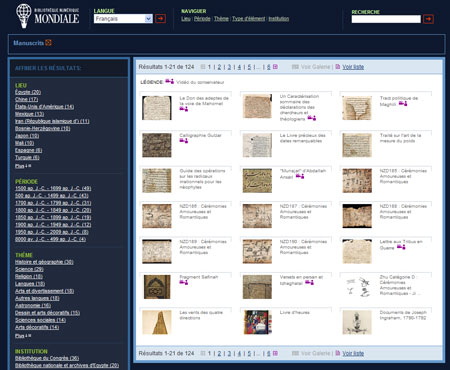Open curator video icon beside Calligraphie Gulzar
Viewport: 450px width, 370px height.
tap(184, 141)
